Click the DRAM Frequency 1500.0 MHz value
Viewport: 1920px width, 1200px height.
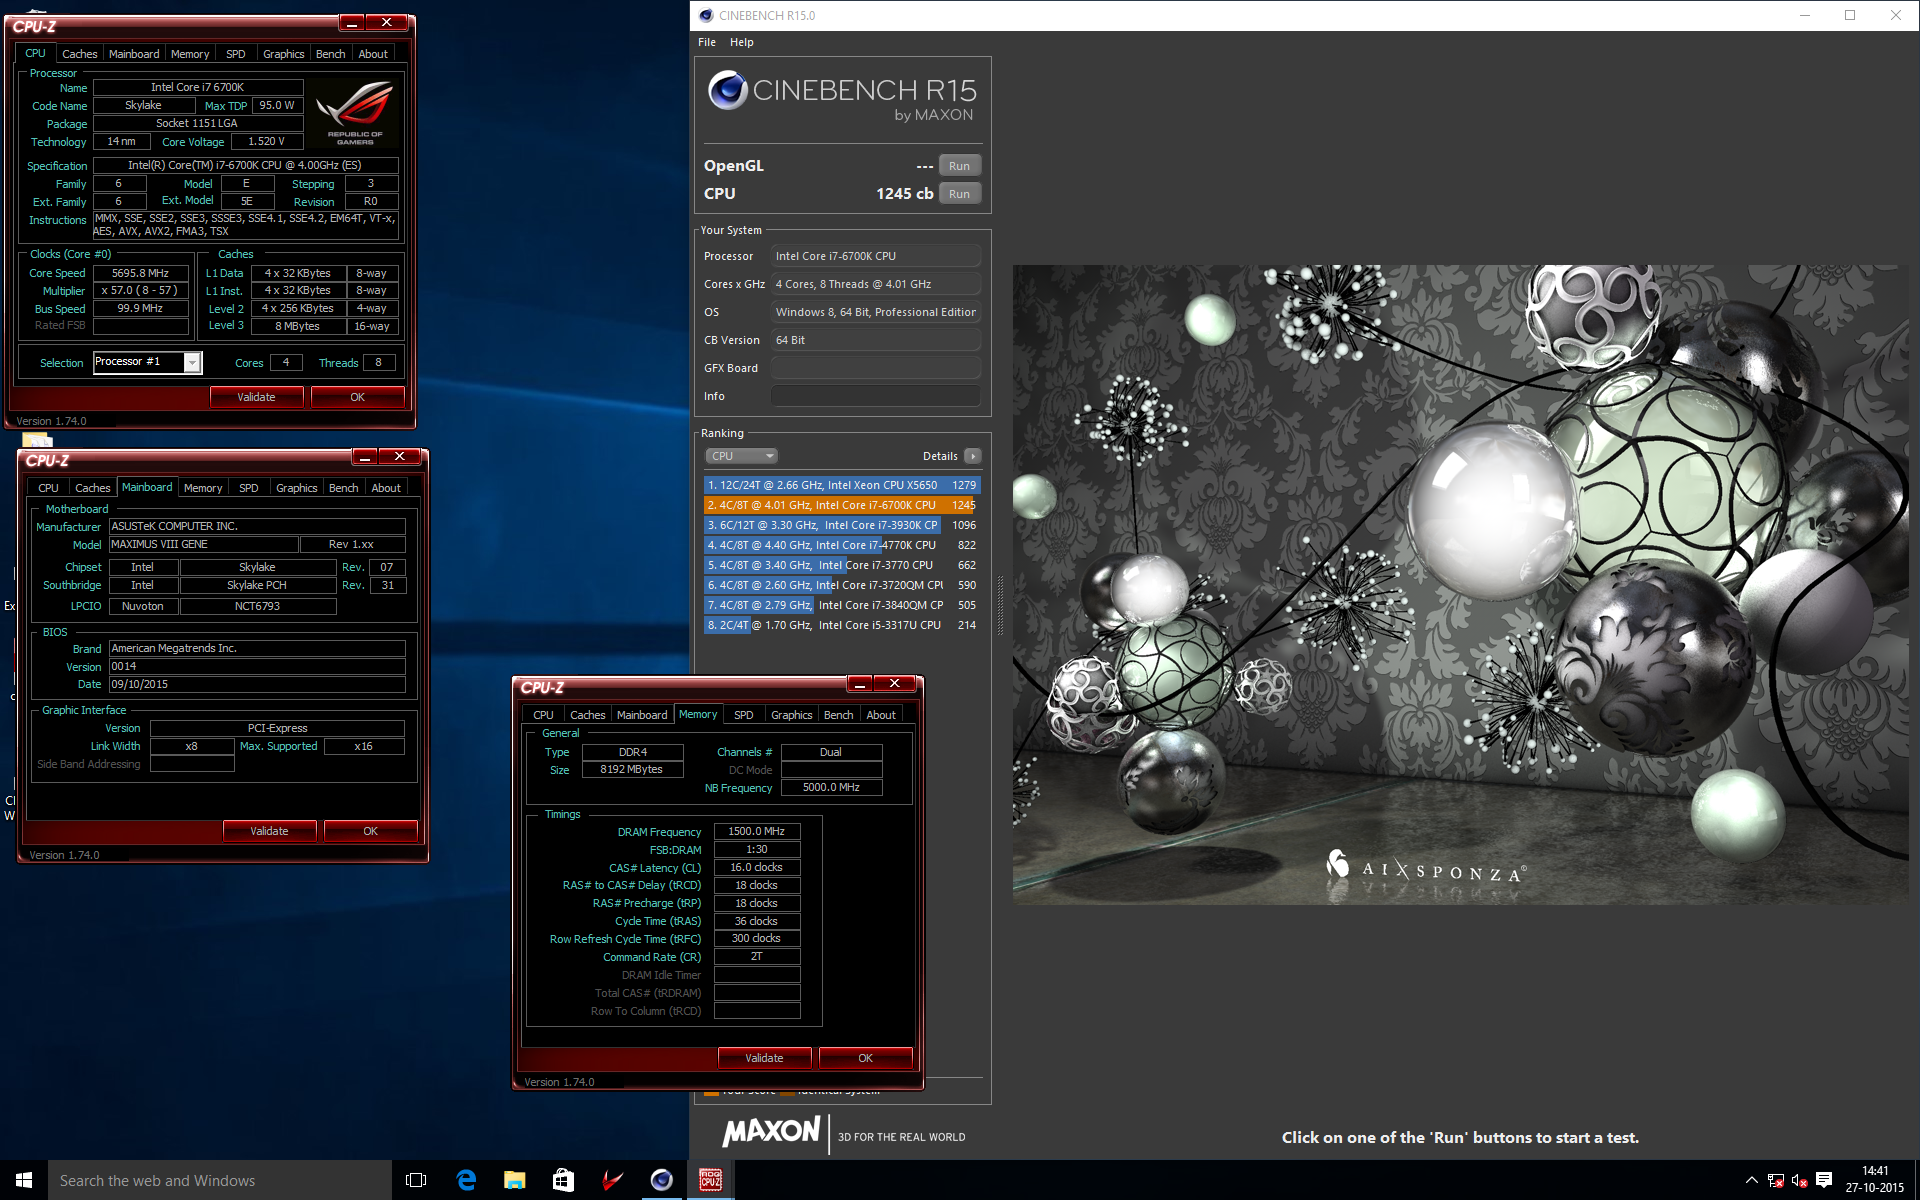[x=757, y=832]
